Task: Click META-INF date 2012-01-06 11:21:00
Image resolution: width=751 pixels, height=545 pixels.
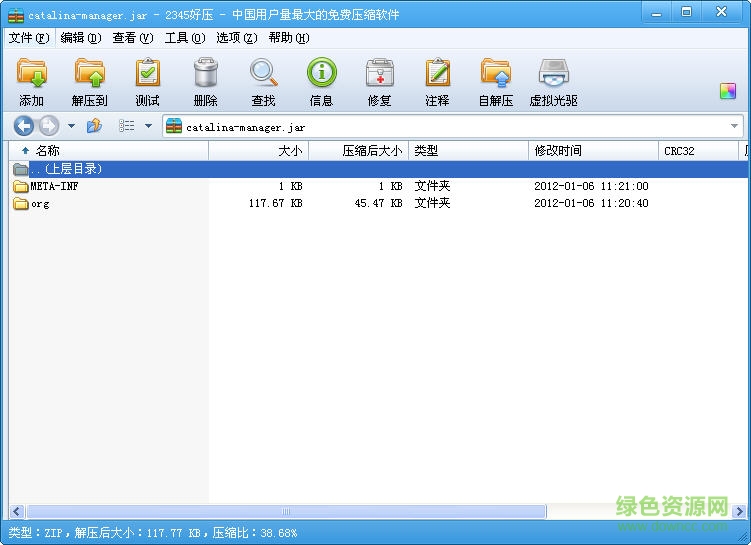Action: click(591, 186)
